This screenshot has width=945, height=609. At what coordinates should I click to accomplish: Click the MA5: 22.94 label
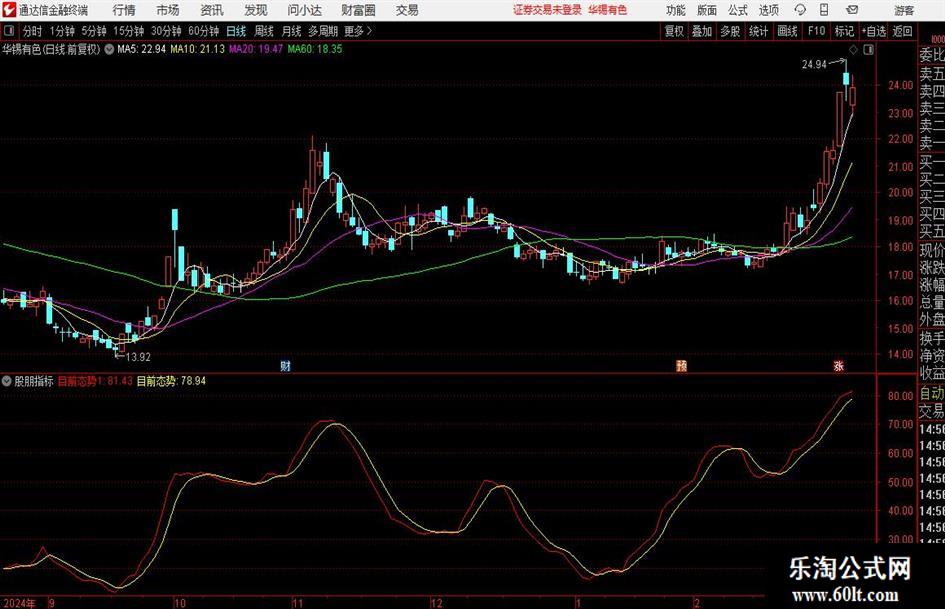141,49
